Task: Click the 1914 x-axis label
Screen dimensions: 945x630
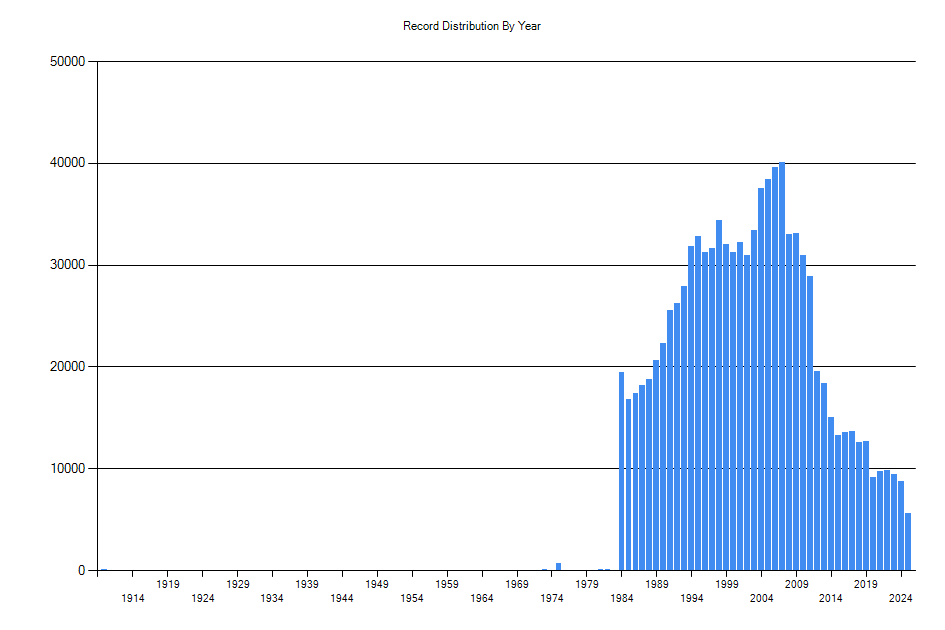Action: point(132,598)
